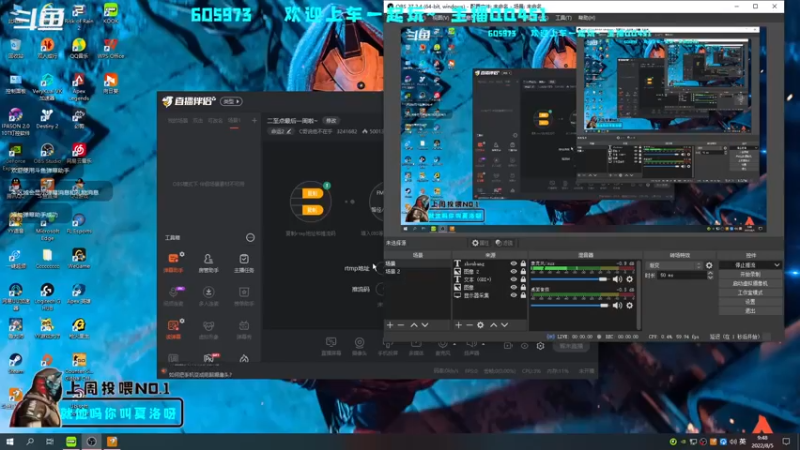Click the 设置 button in OBS controls
The height and width of the screenshot is (450, 800).
point(750,302)
